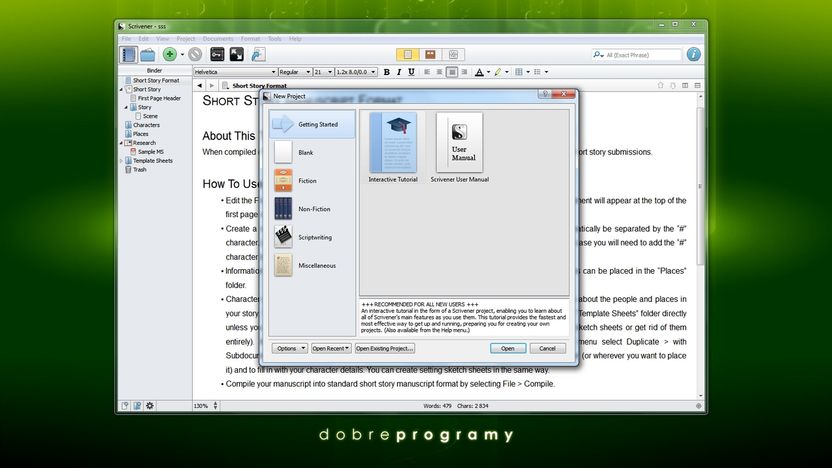Screen dimensions: 832x468
Task: Click the Open button in New Project
Action: (x=508, y=349)
